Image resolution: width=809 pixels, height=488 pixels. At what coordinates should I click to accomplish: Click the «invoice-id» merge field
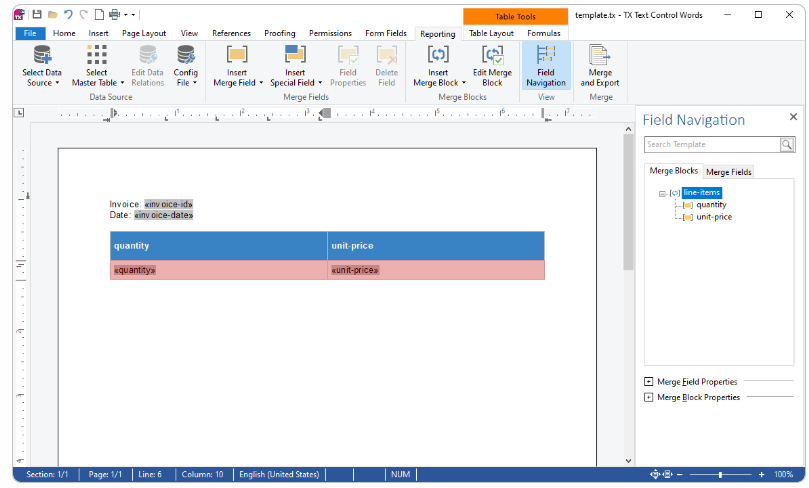pos(168,204)
